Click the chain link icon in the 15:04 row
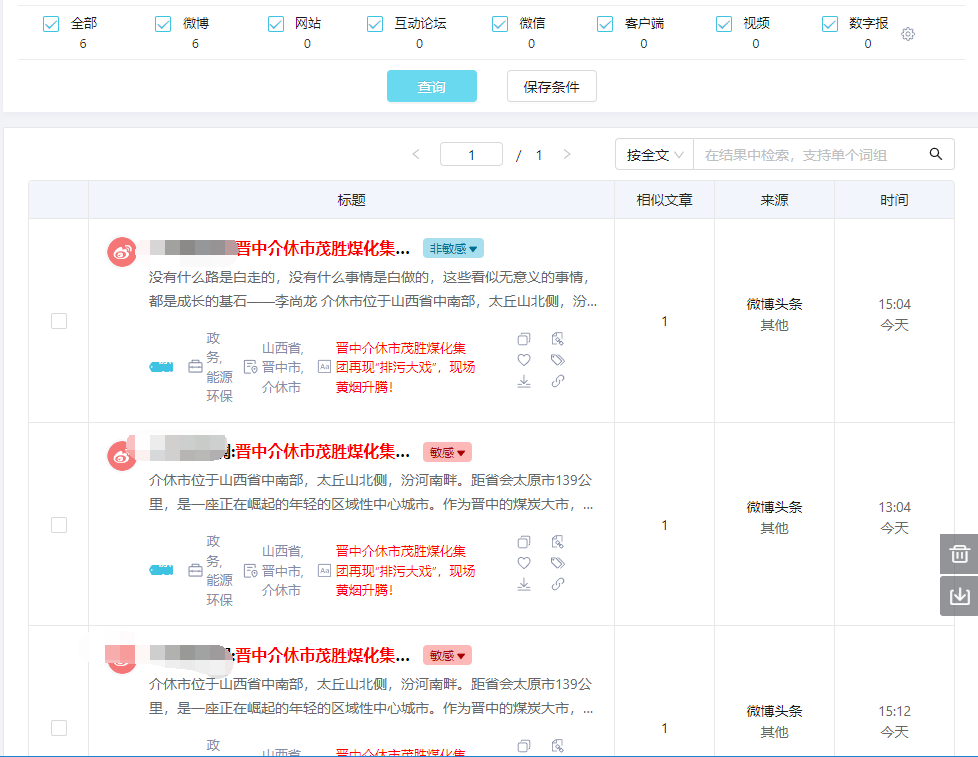This screenshot has height=757, width=978. 558,381
